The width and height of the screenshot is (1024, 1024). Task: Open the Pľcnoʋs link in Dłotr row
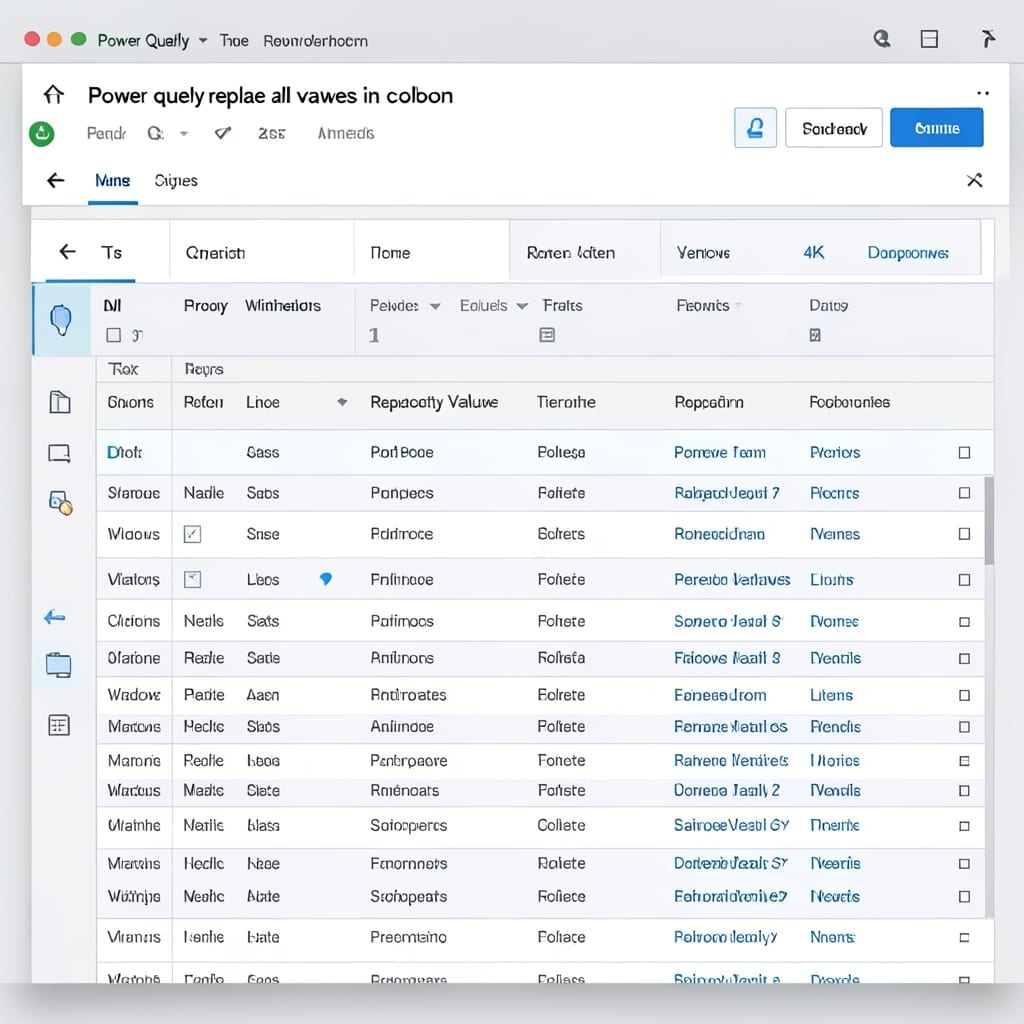pos(835,453)
